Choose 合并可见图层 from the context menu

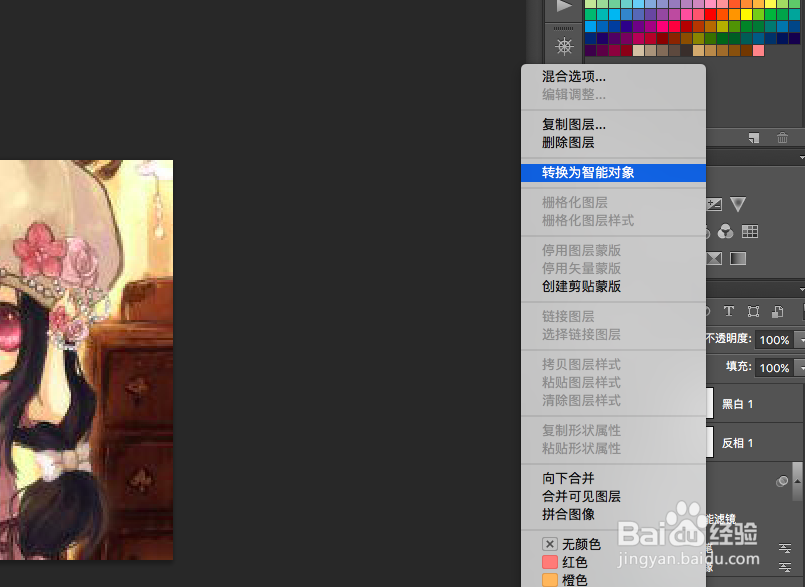[614, 496]
